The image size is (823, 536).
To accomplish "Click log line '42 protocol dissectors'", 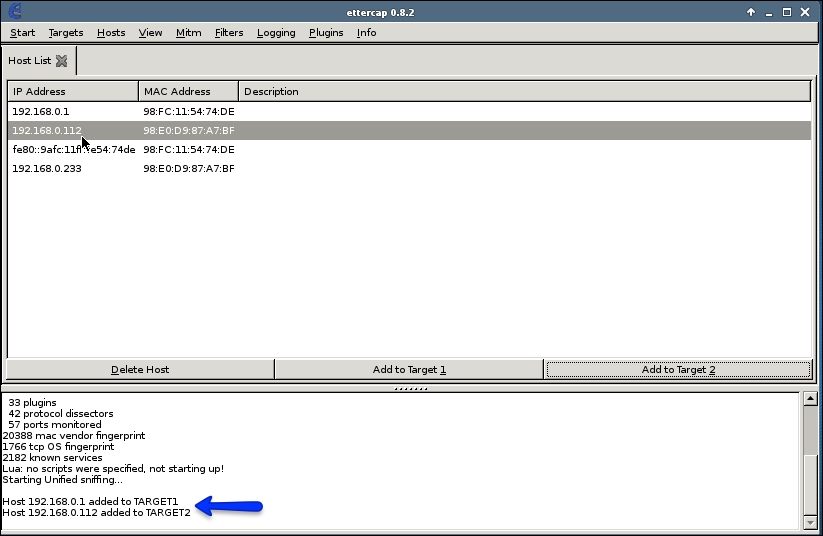I will [x=60, y=414].
